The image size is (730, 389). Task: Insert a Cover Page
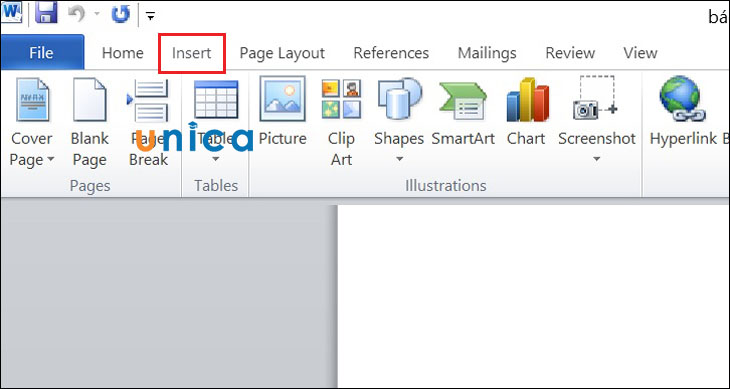[32, 123]
